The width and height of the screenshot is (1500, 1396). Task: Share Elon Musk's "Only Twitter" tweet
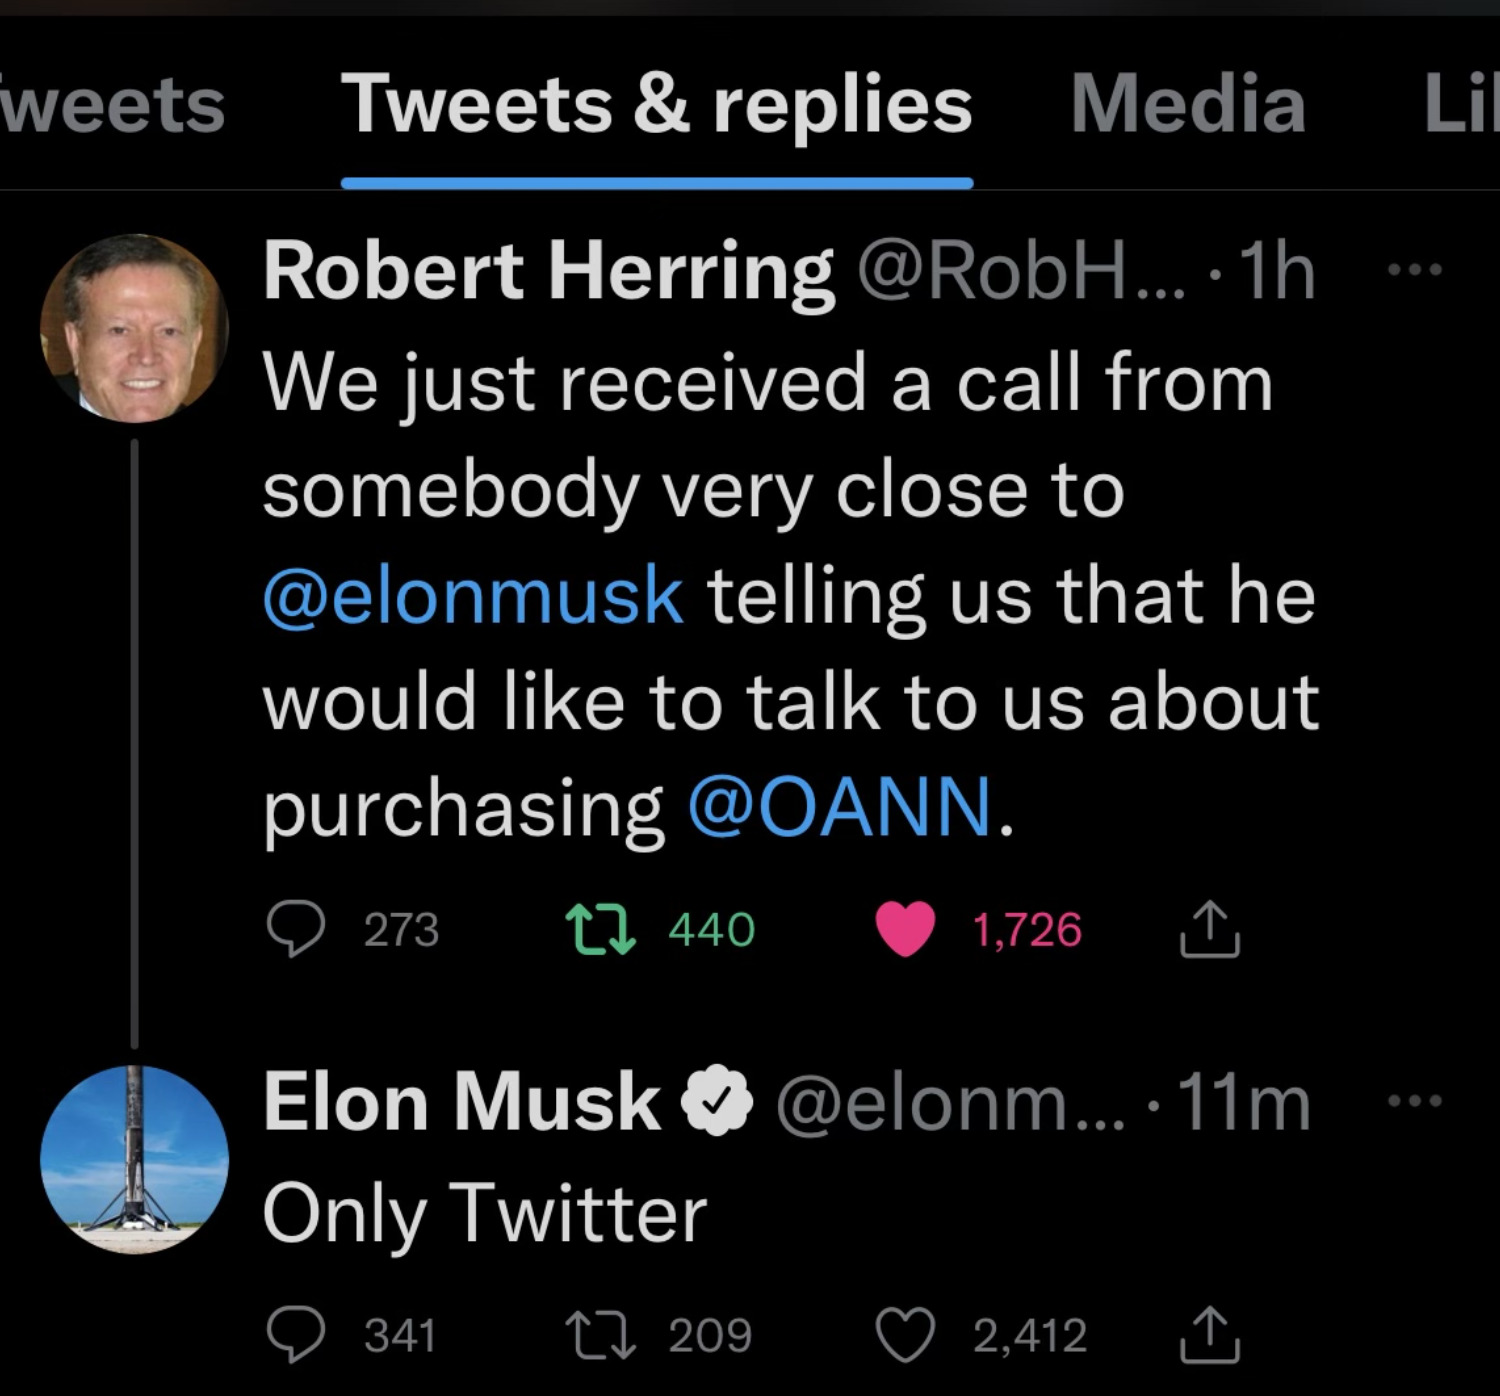tap(1209, 1335)
